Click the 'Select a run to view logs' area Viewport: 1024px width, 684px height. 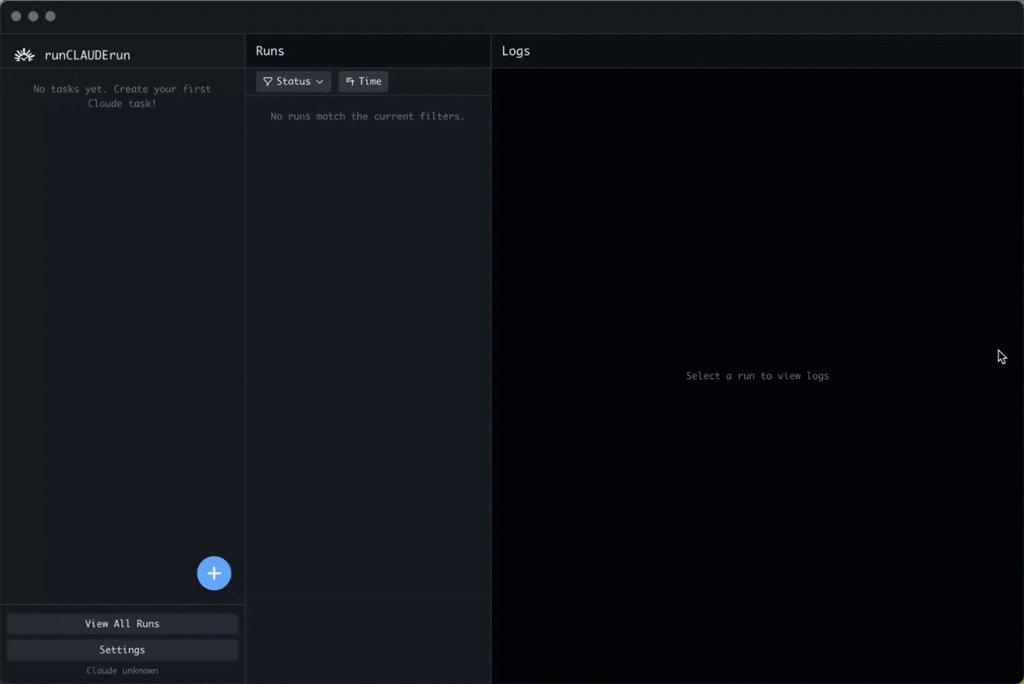pos(758,376)
